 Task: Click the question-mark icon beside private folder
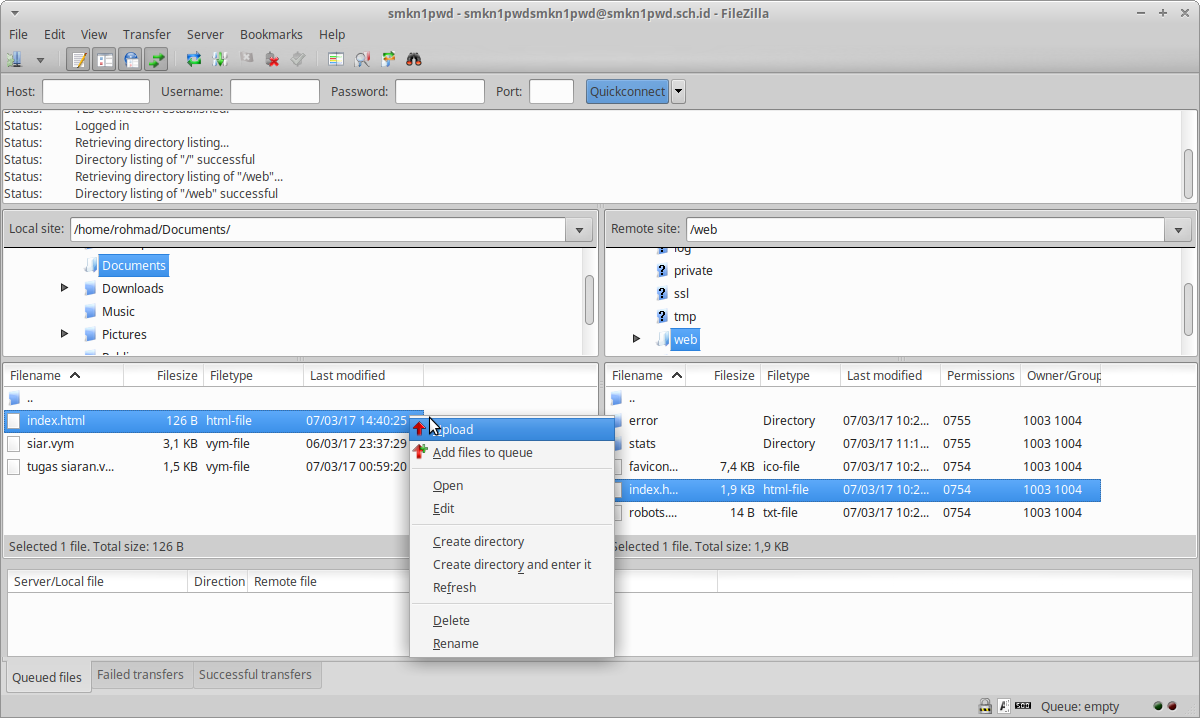coord(662,270)
